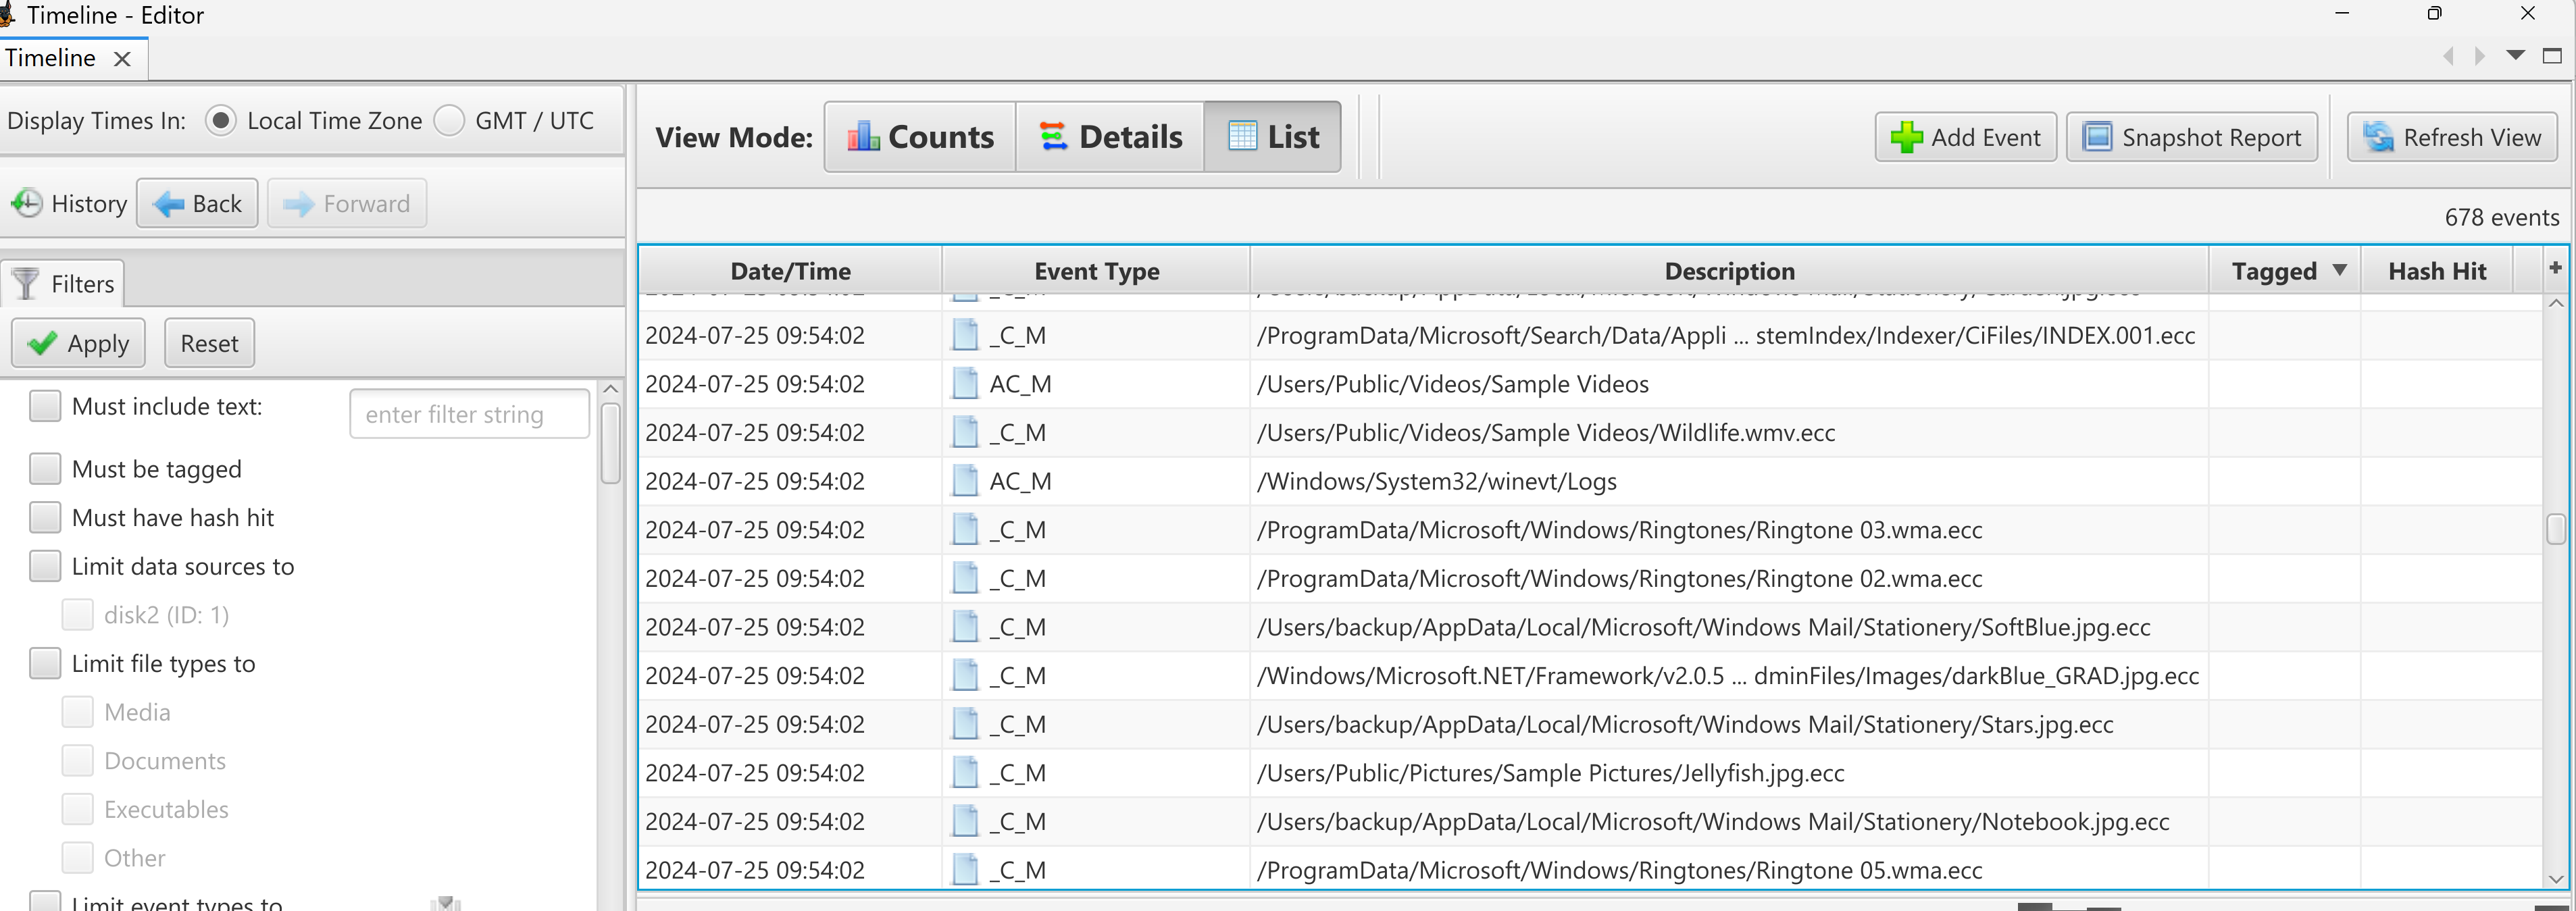Viewport: 2576px width, 911px height.
Task: Click the Reset filters button
Action: (x=209, y=343)
